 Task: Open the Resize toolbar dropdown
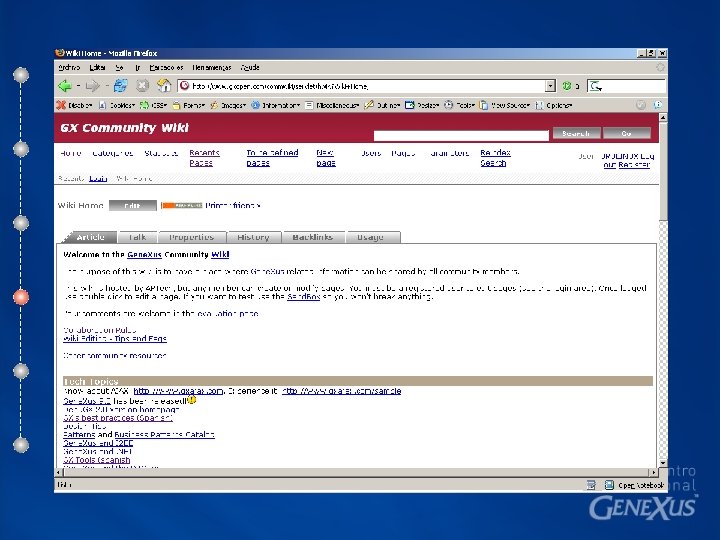[422, 105]
